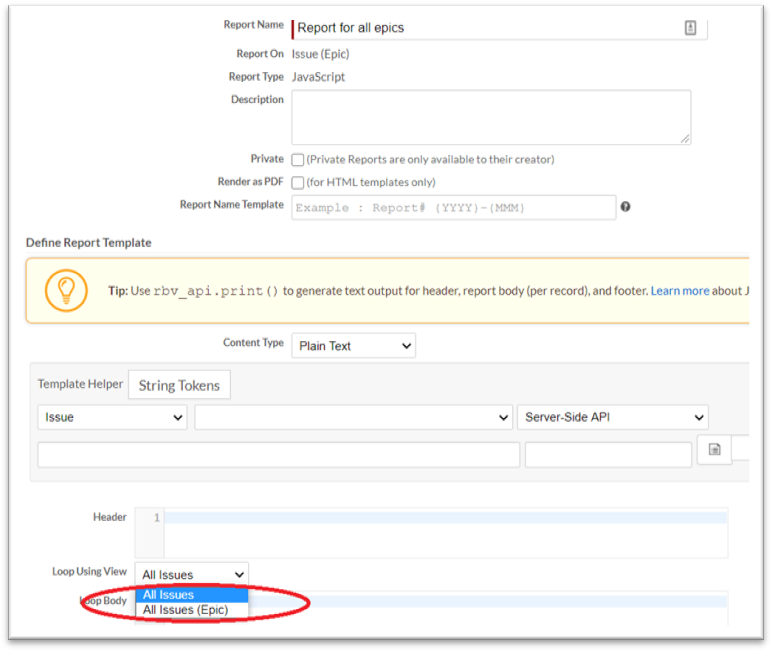The image size is (773, 652).
Task: Click the Header code editor line 1
Action: pos(445,518)
